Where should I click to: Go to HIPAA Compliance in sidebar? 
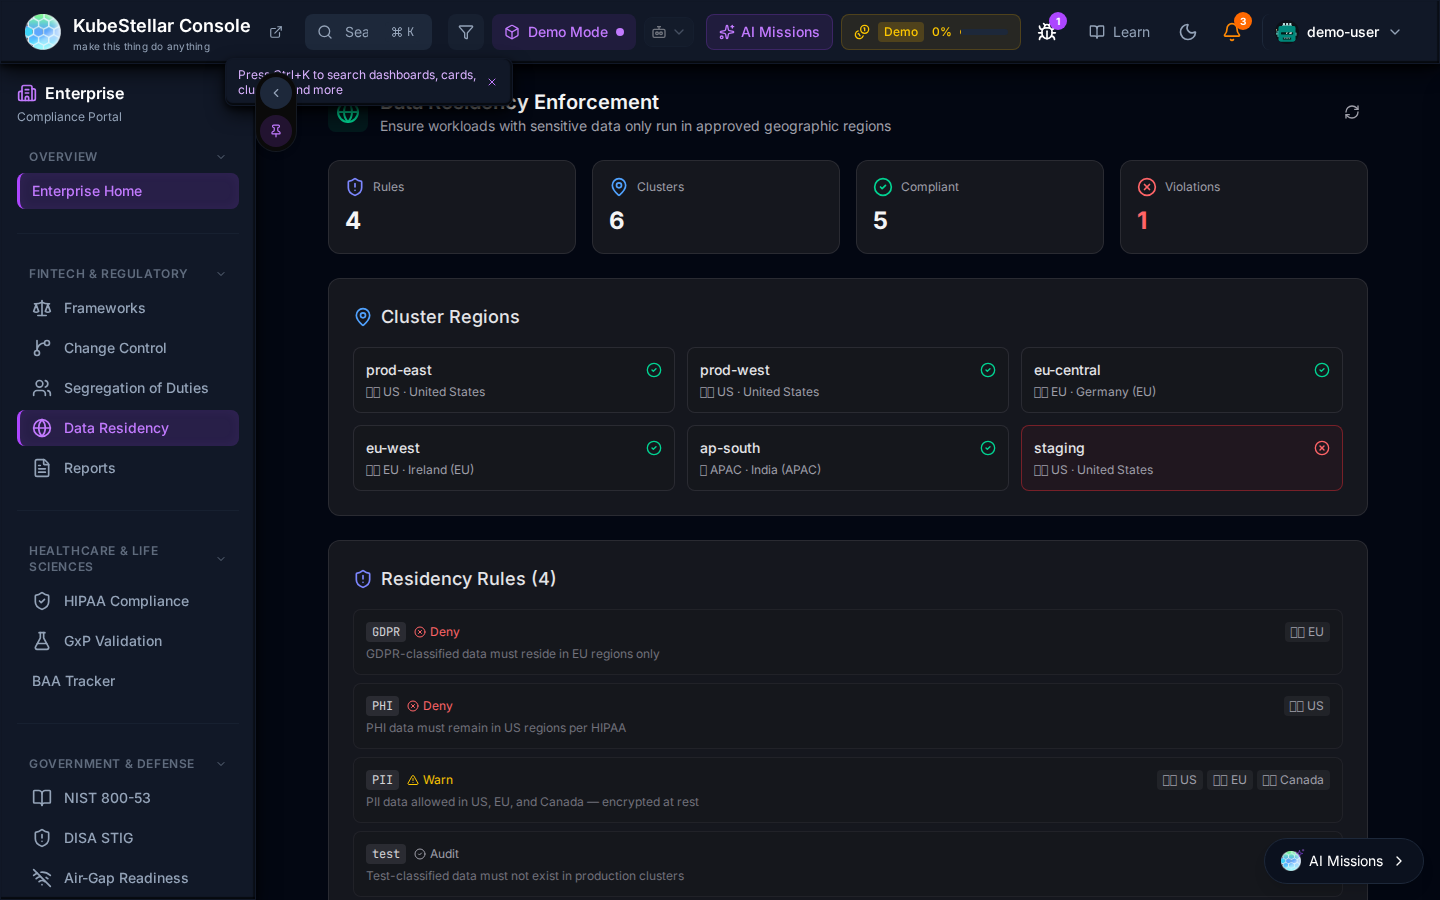point(126,601)
